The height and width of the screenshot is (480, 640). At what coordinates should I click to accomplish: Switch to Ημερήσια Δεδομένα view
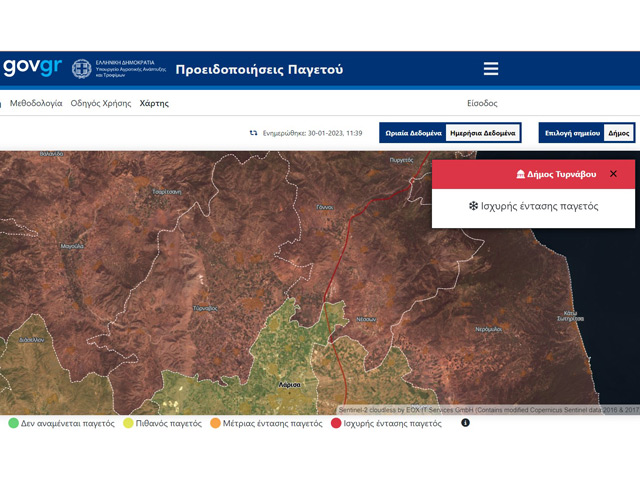(x=482, y=132)
